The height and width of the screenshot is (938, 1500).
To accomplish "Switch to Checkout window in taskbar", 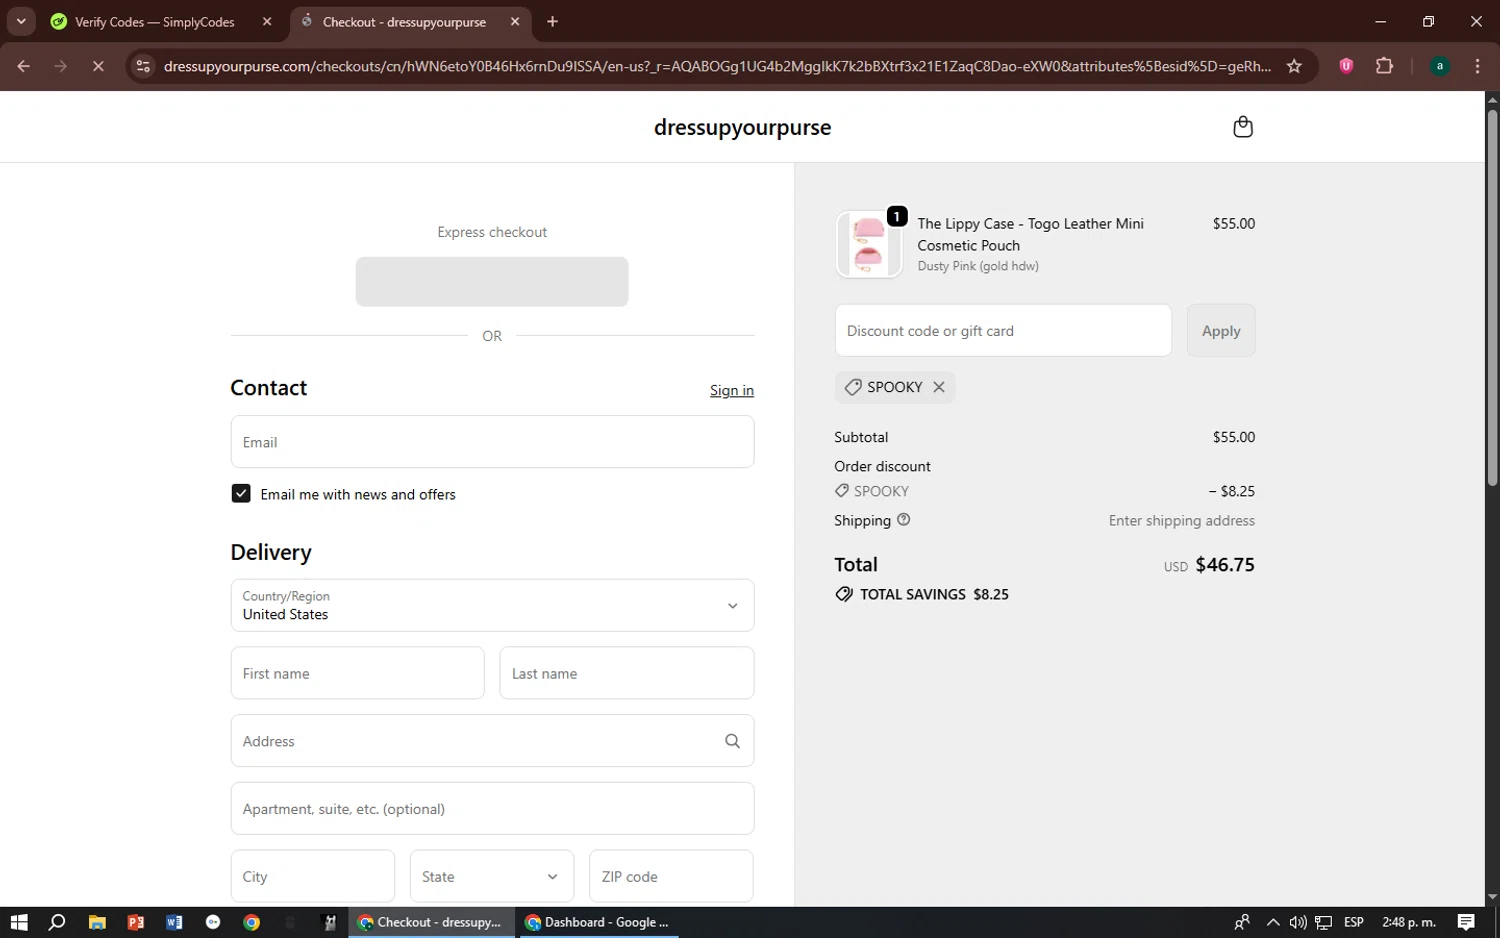I will [432, 922].
